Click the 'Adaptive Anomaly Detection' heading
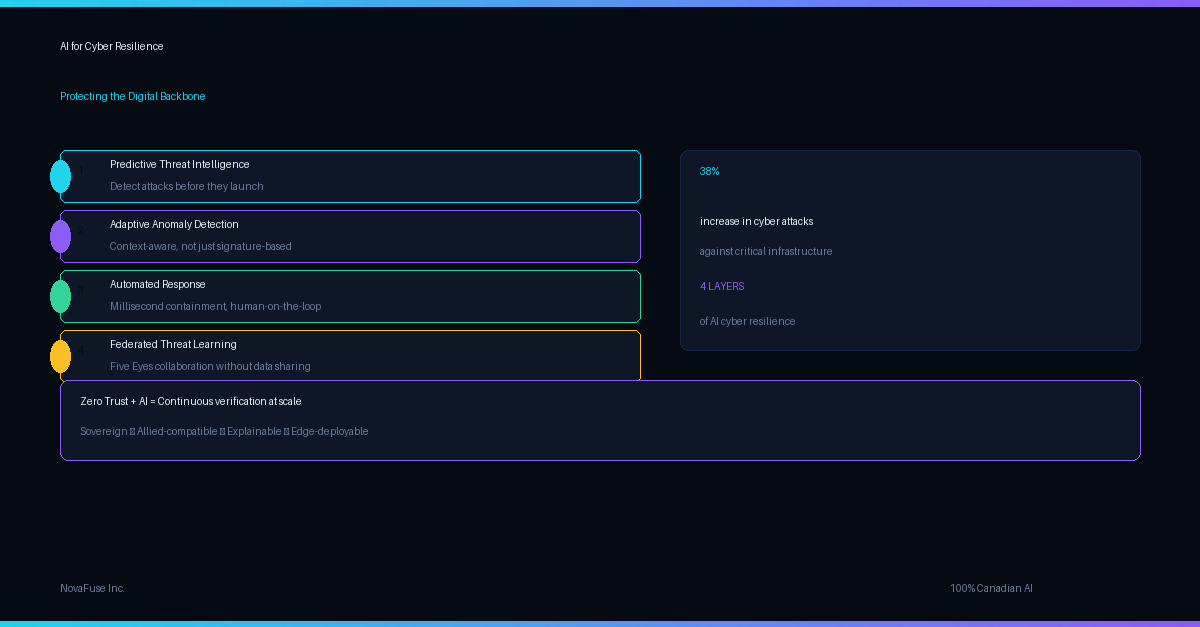This screenshot has height=627, width=1200. click(174, 224)
